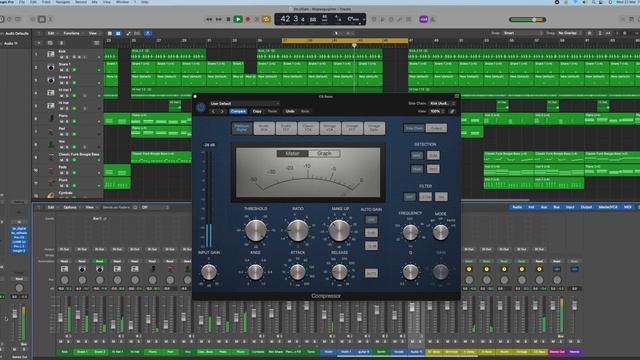Toggle the mixer Audio filter button

click(x=517, y=207)
